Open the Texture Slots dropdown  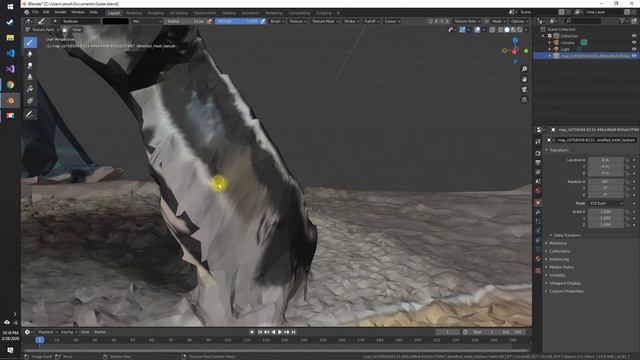[x=467, y=21]
